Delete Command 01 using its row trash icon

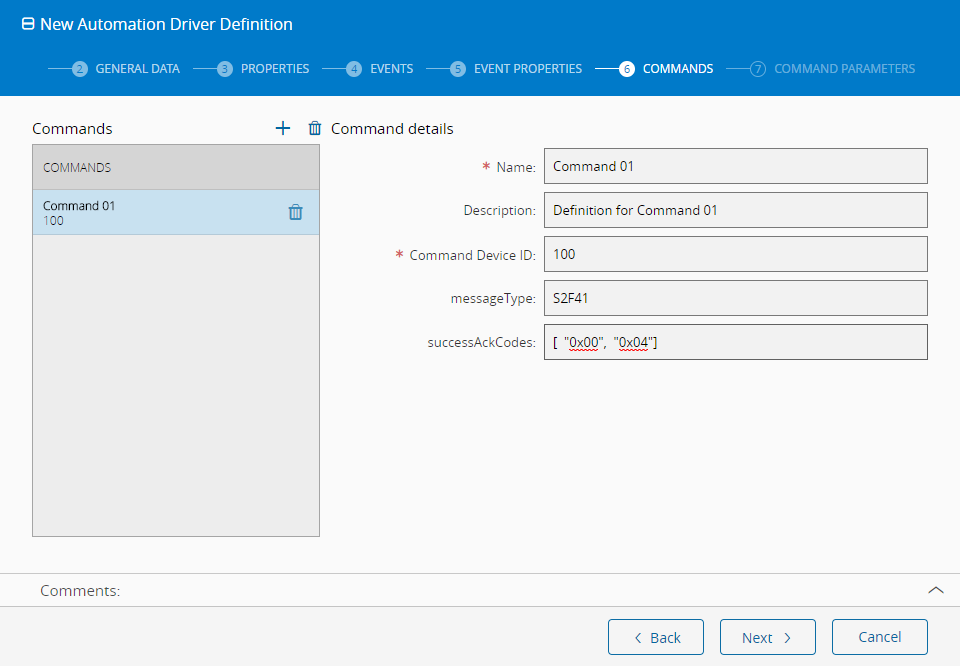pyautogui.click(x=295, y=212)
